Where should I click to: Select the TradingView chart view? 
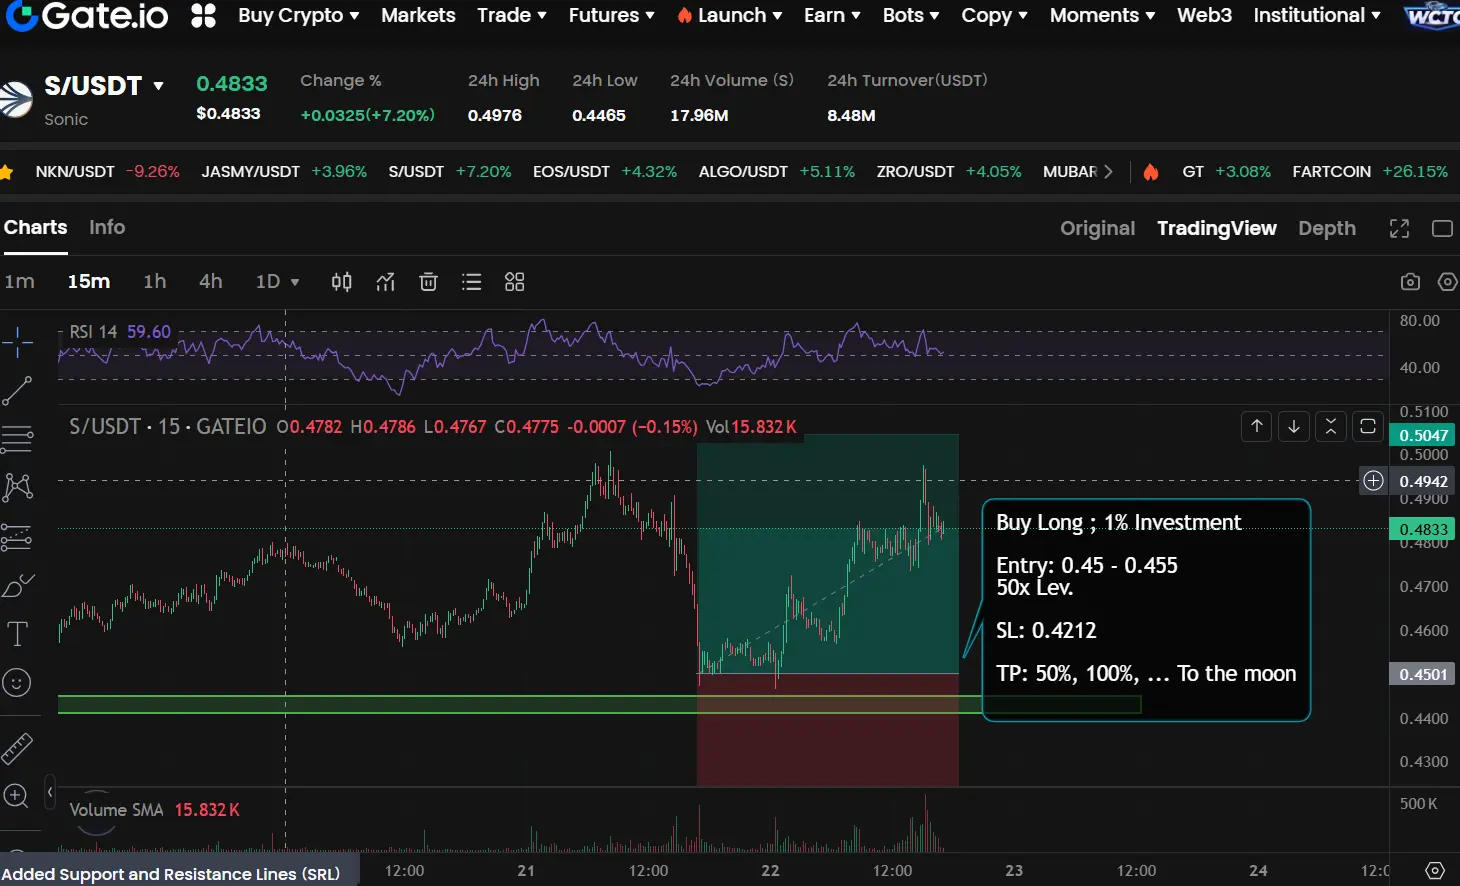(x=1217, y=229)
